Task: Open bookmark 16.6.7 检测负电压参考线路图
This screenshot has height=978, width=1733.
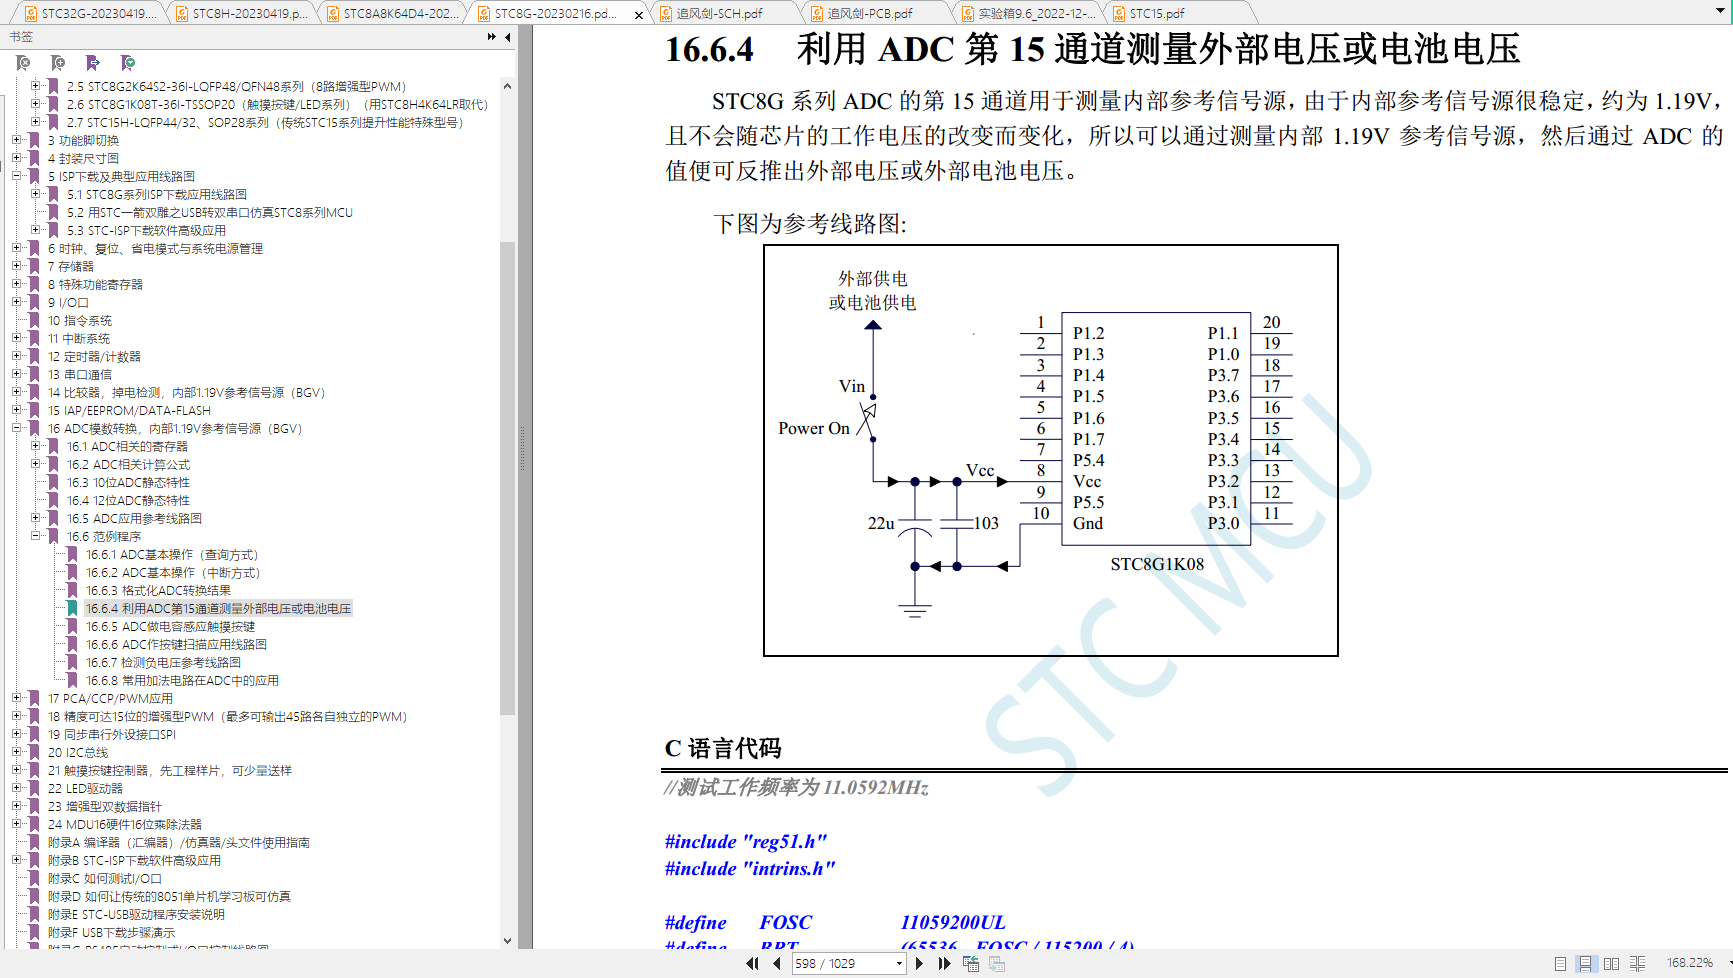Action: point(163,662)
